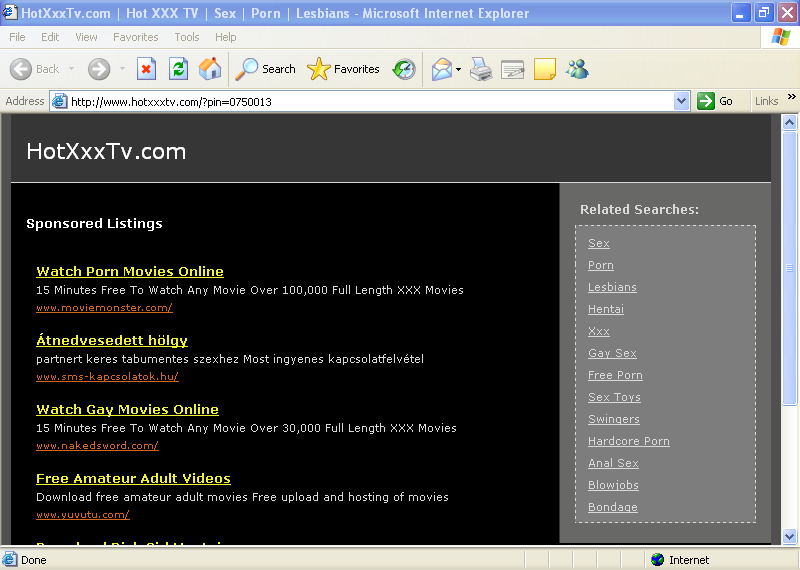
Task: Open the address bar URL dropdown
Action: (682, 101)
